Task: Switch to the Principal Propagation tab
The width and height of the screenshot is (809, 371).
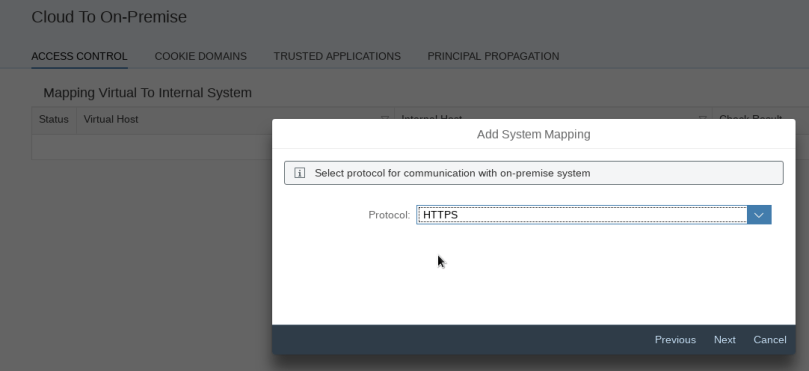Action: pyautogui.click(x=493, y=56)
